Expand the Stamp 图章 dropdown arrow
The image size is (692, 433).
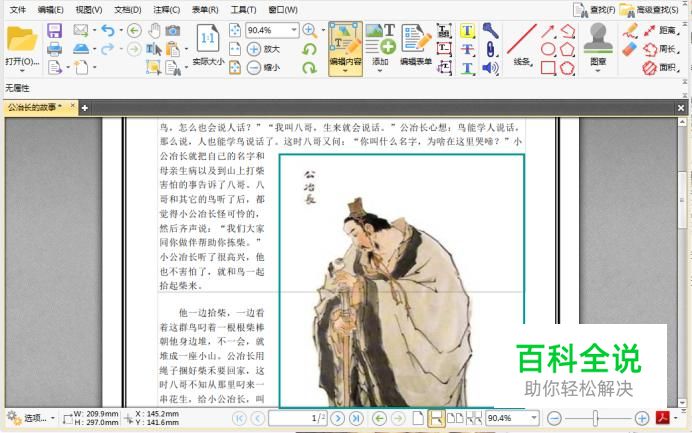pos(598,71)
